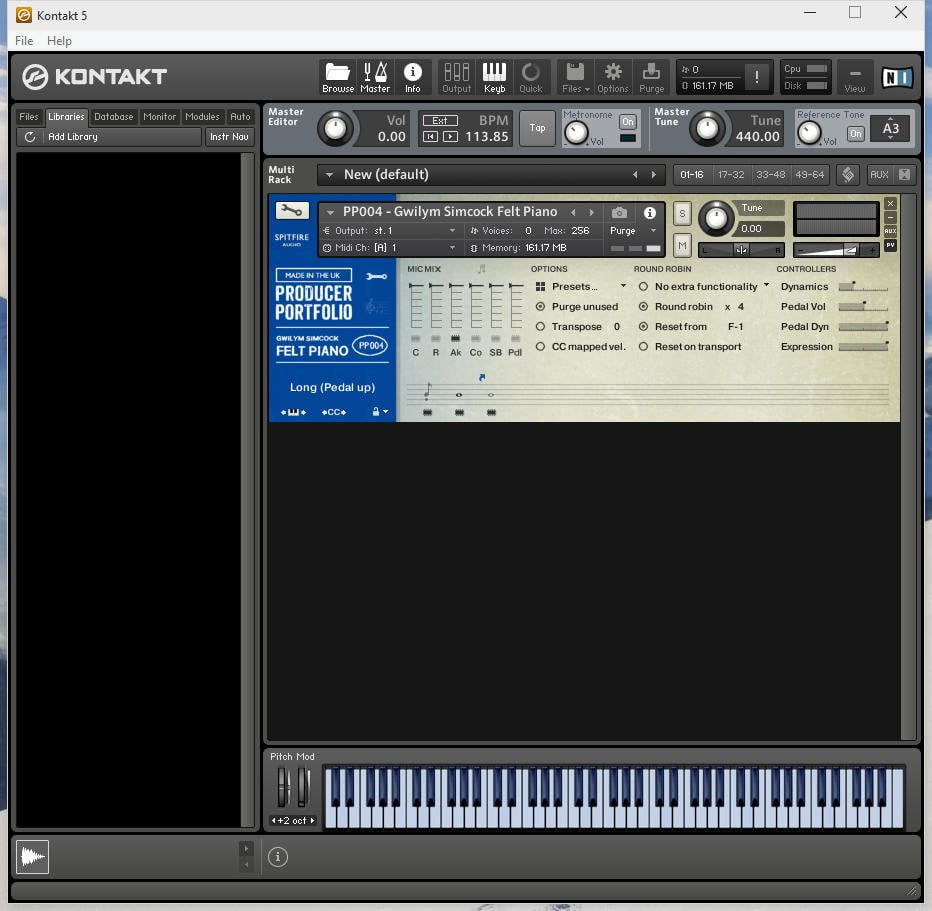The height and width of the screenshot is (911, 932).
Task: Enable the Transpose radio option
Action: (x=540, y=327)
